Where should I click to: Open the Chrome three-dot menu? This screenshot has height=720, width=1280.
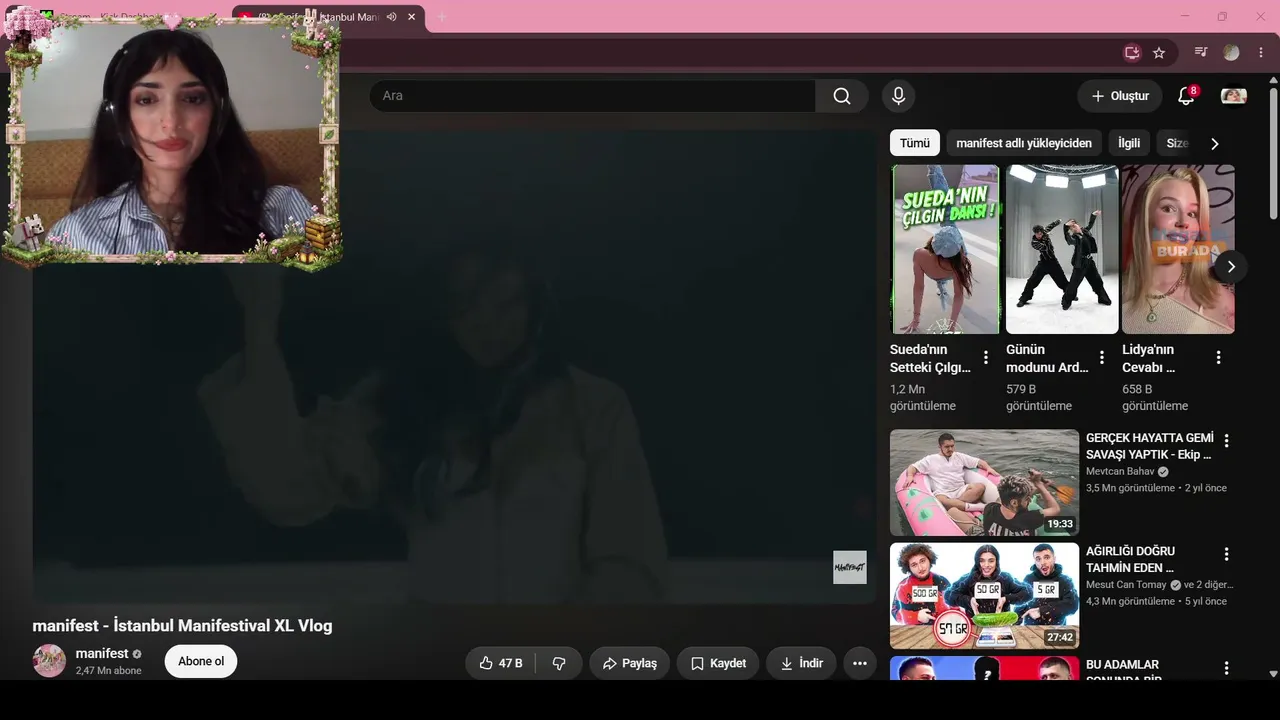click(x=1261, y=52)
